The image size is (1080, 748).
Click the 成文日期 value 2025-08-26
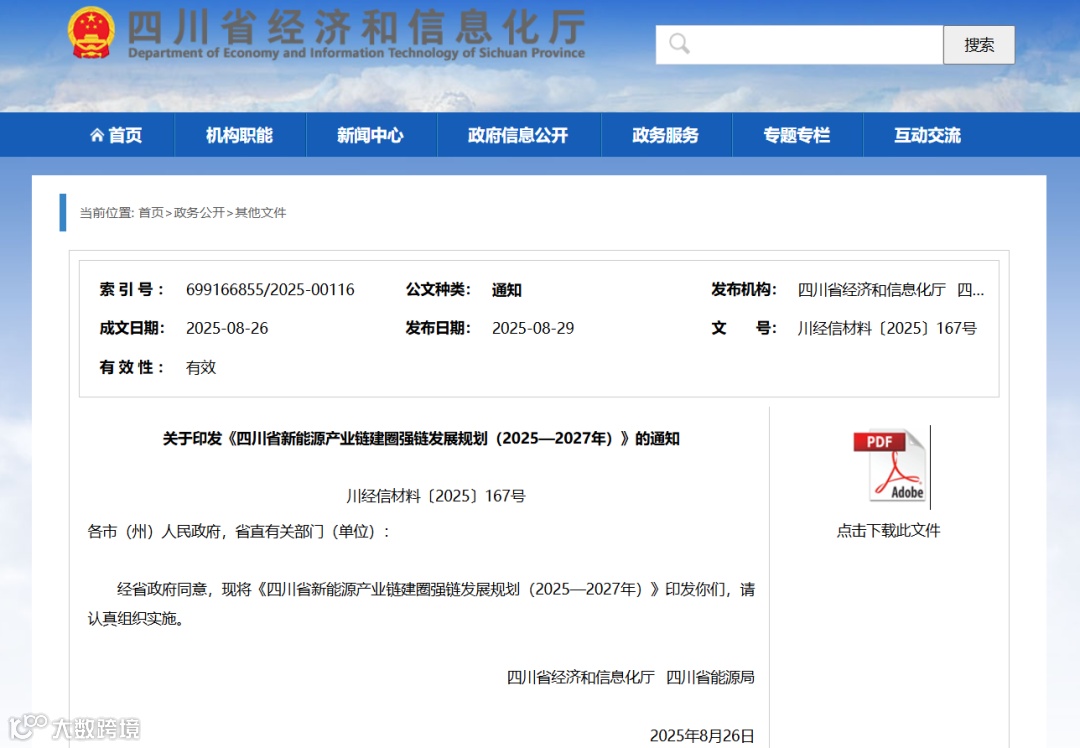[227, 329]
